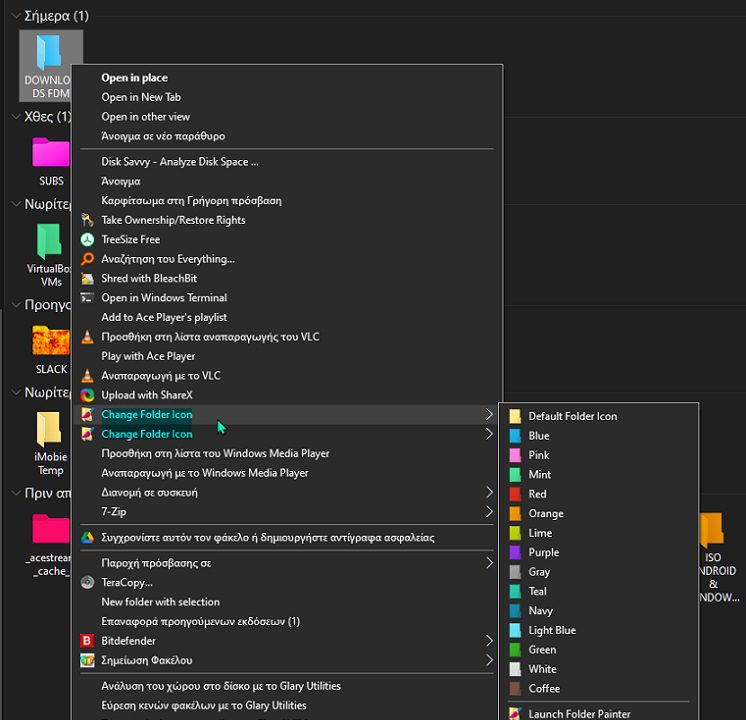The image size is (746, 720).
Task: Select the green VirtualBox VMs folder
Action: pyautogui.click(x=49, y=256)
